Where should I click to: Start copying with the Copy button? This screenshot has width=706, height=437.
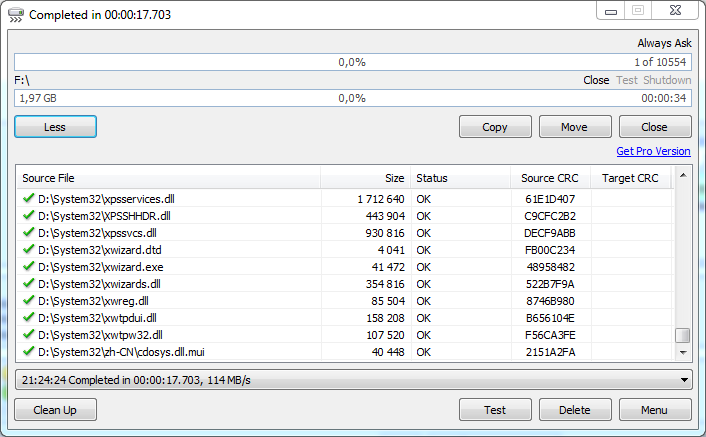495,127
